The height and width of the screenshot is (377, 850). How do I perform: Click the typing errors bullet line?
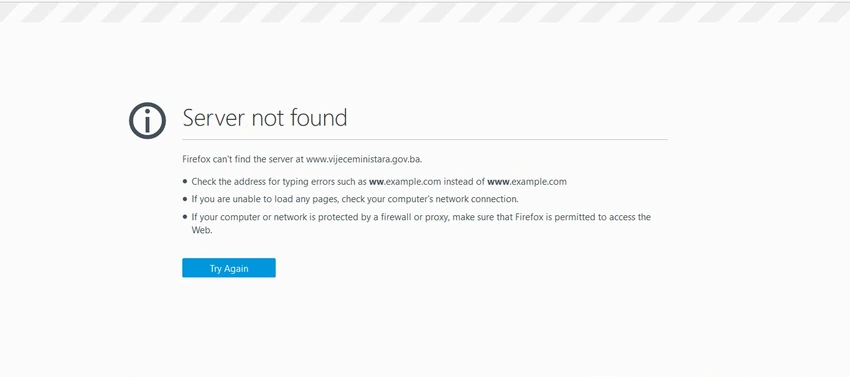click(x=379, y=182)
